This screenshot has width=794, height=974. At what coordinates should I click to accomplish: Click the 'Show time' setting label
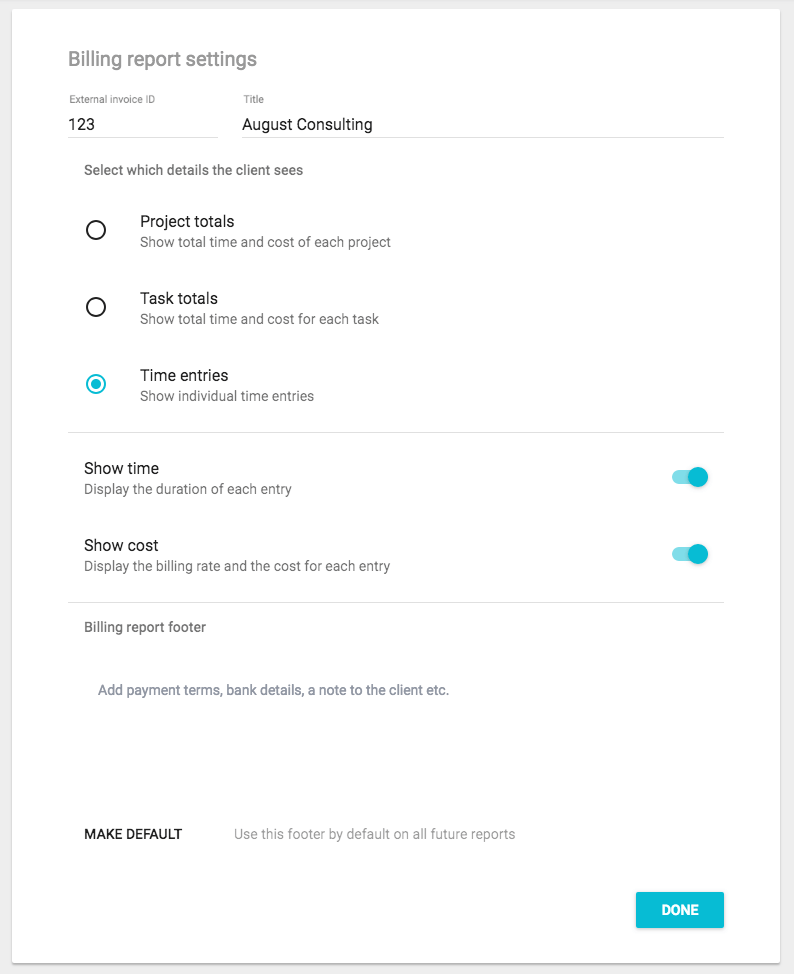[x=121, y=468]
